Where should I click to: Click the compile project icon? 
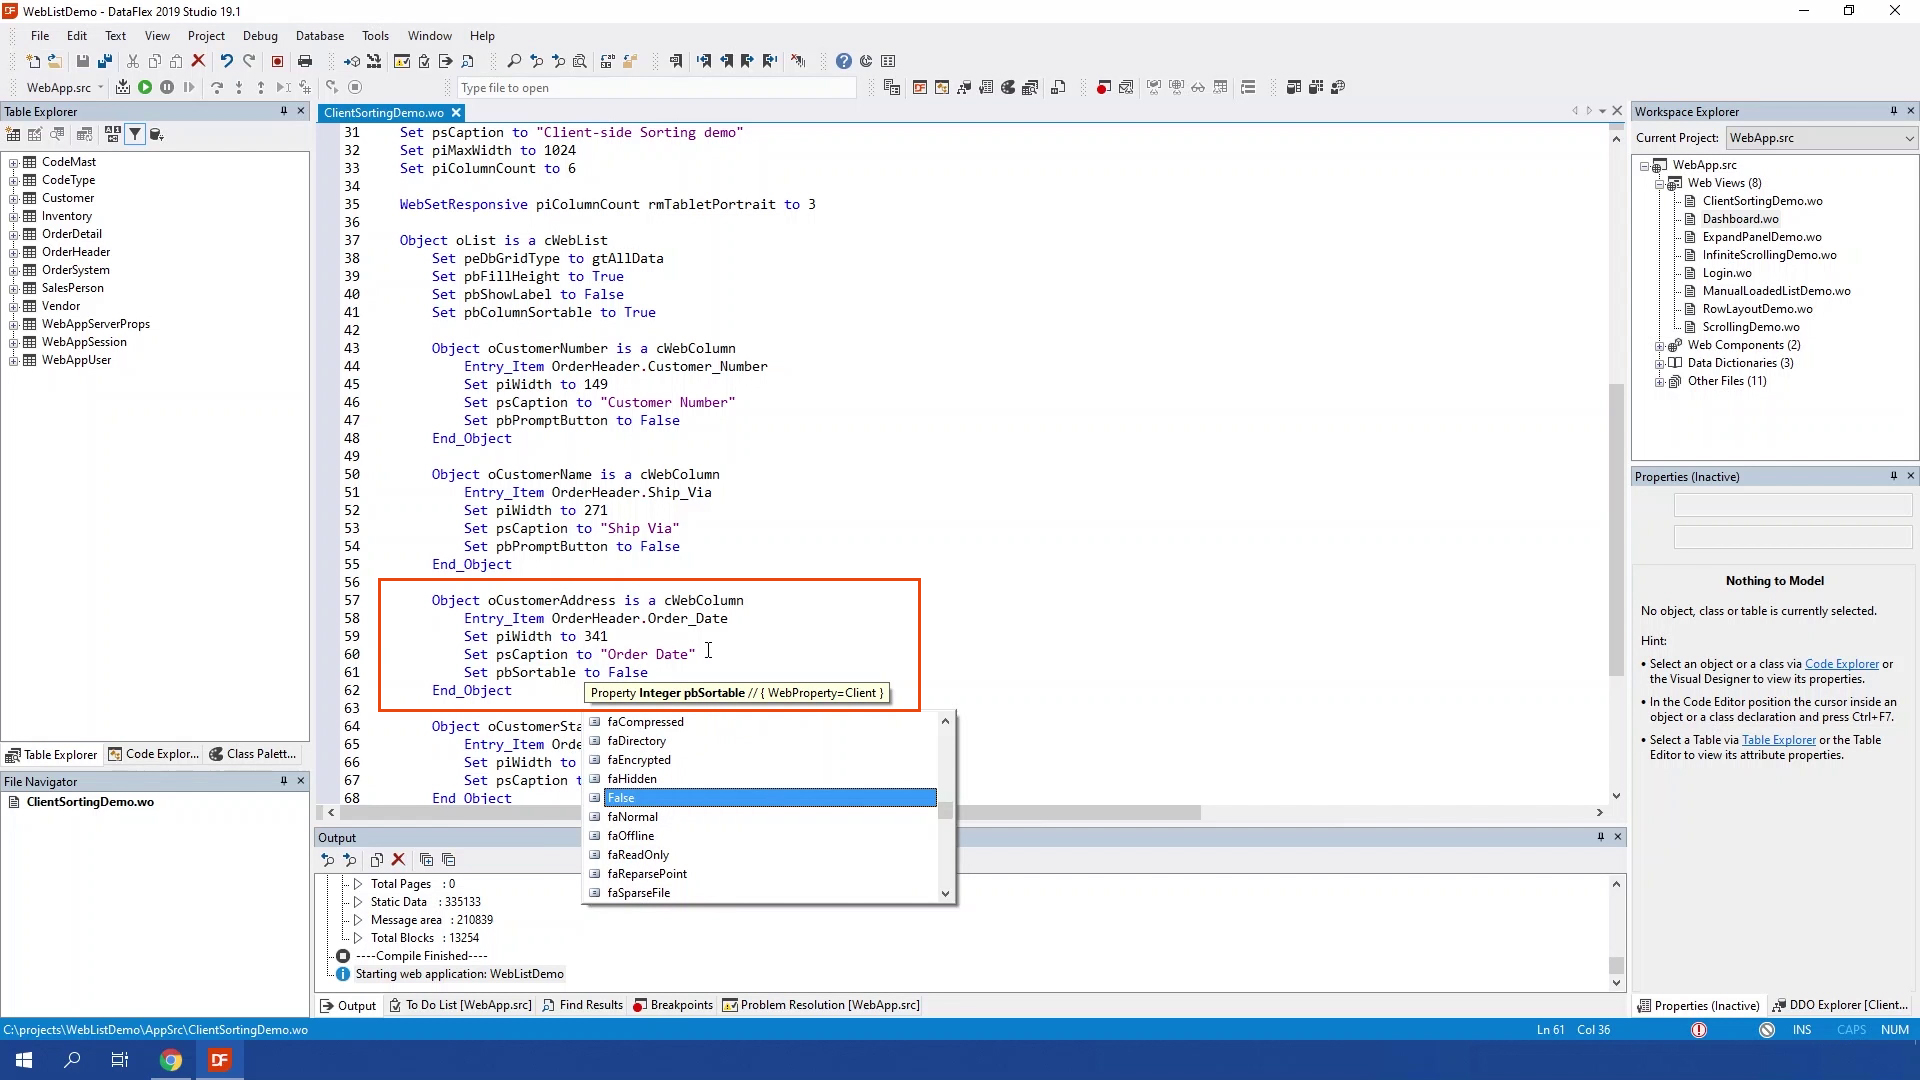pyautogui.click(x=123, y=88)
